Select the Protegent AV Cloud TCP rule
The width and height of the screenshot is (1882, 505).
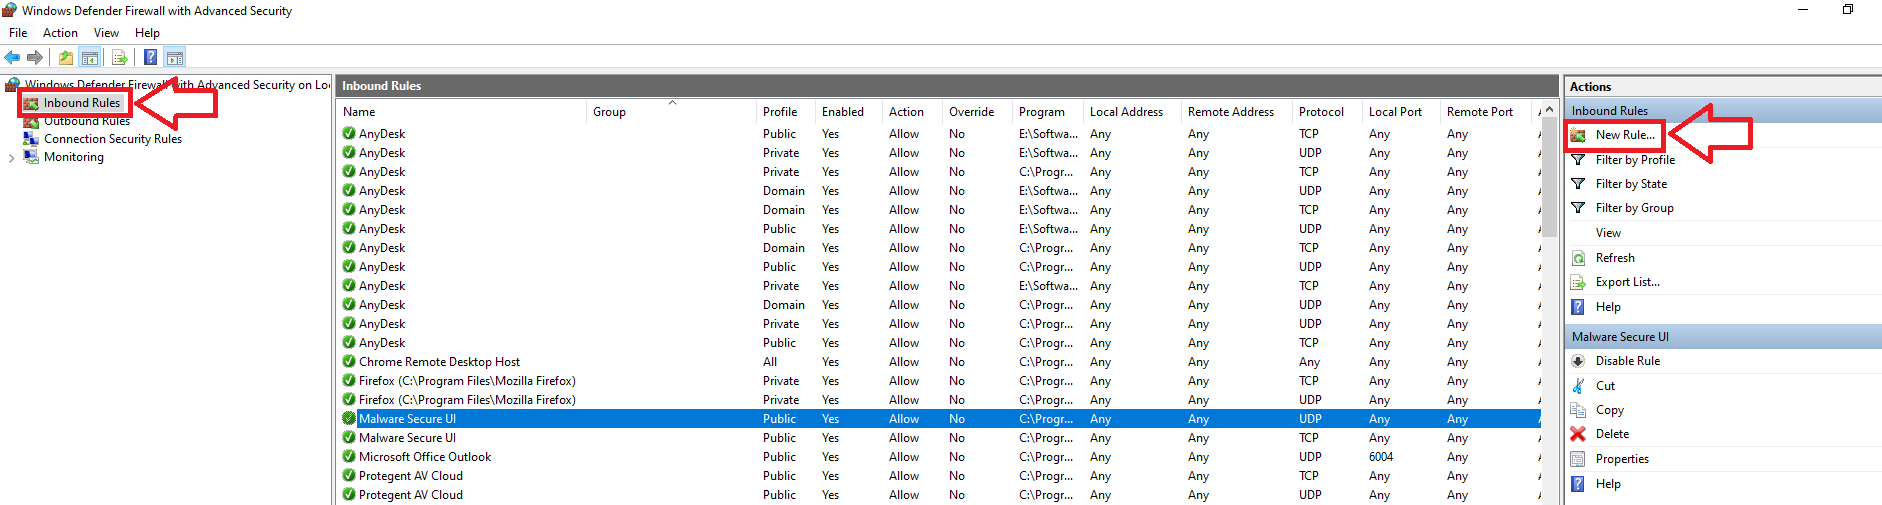(940, 476)
